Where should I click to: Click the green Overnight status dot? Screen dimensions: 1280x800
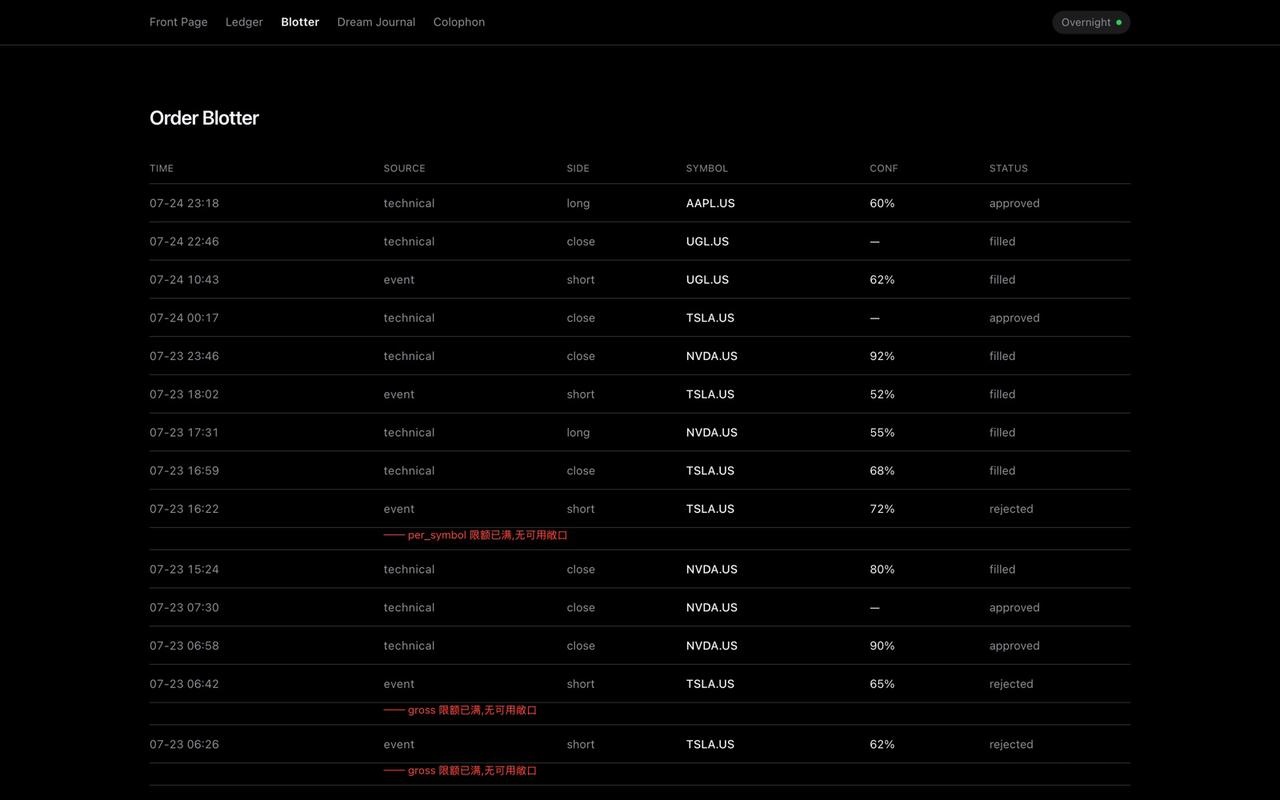point(1119,22)
